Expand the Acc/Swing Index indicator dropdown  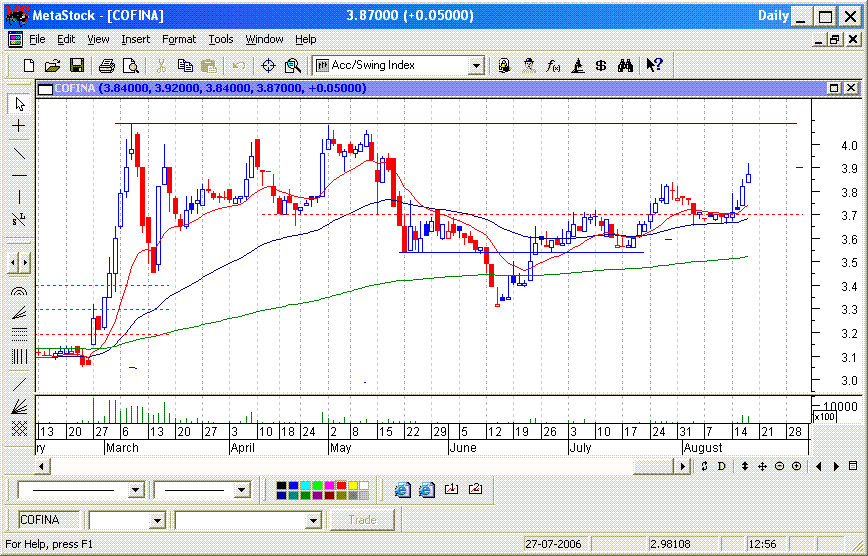pyautogui.click(x=476, y=66)
